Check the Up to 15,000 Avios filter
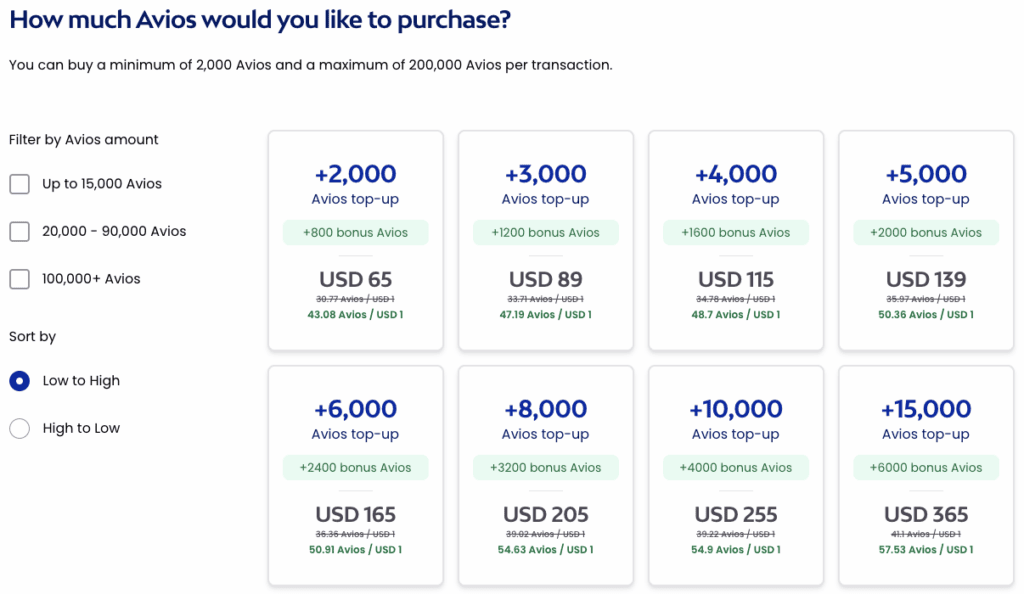Screen dimensions: 1024x594 pos(19,184)
